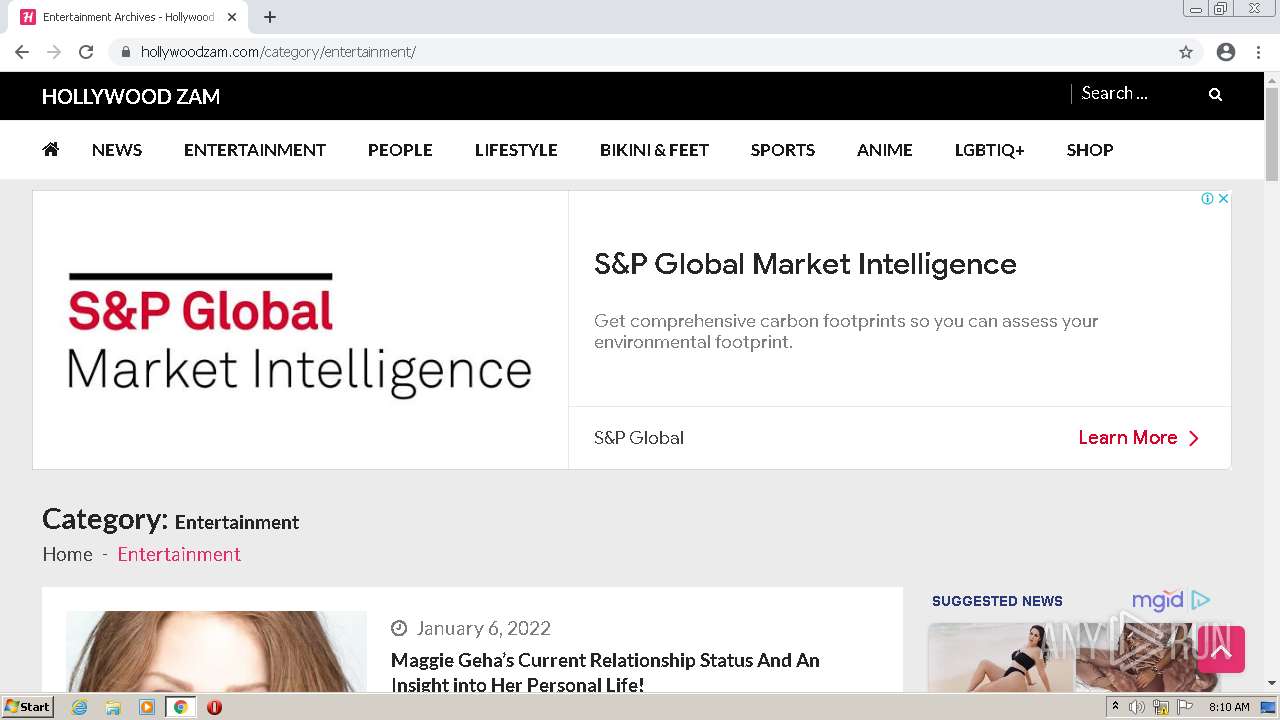Click the S&P Global Market Intelligence ad headline
The width and height of the screenshot is (1280, 720).
(x=805, y=264)
